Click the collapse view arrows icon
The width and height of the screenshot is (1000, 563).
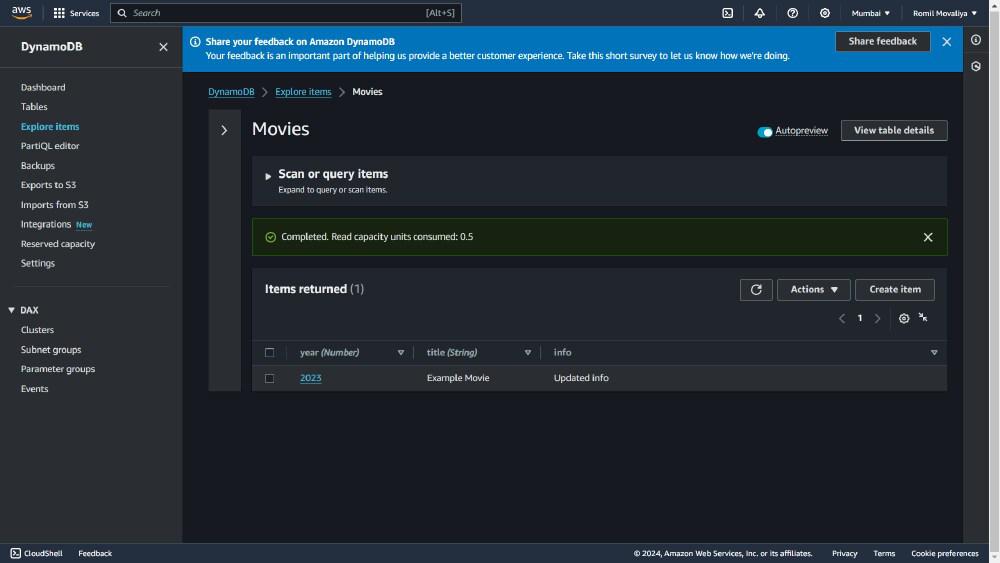pyautogui.click(x=923, y=317)
